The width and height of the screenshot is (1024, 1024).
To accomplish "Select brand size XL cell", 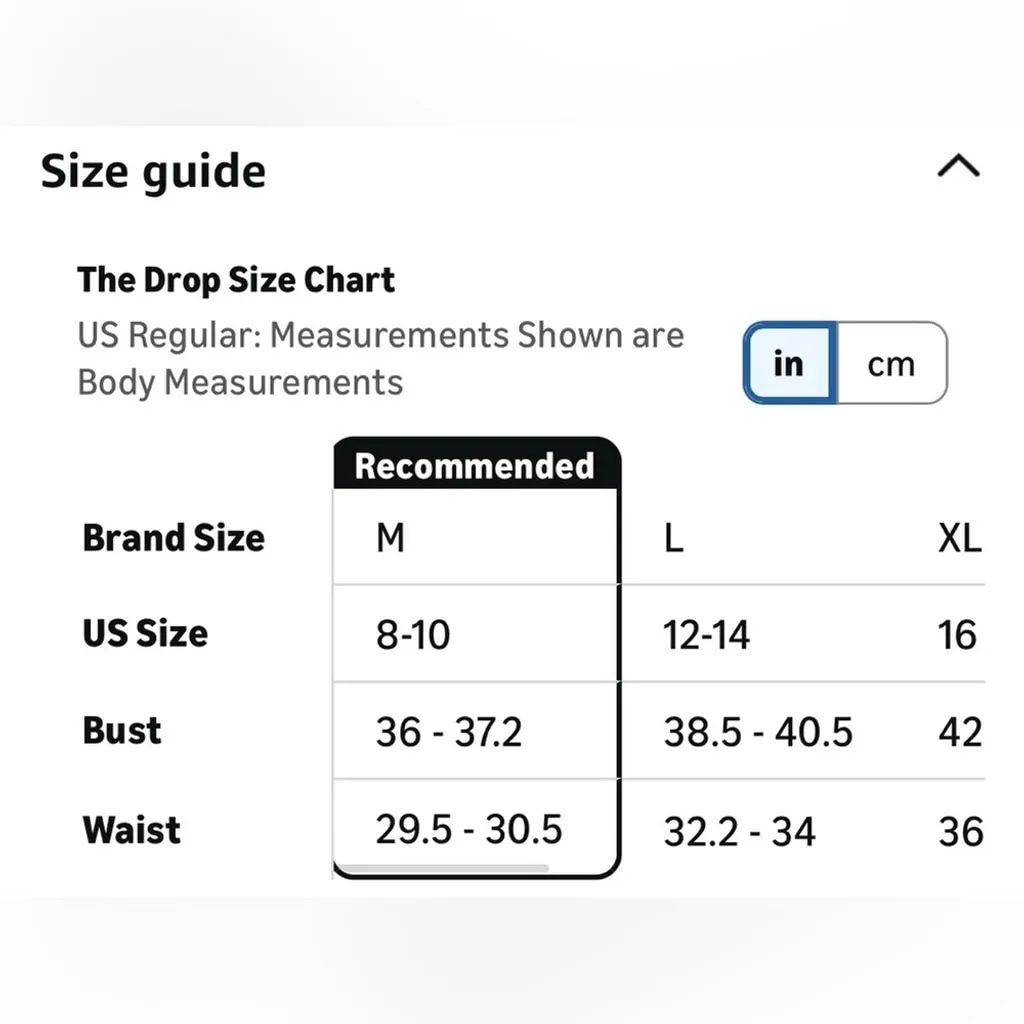I will pyautogui.click(x=959, y=538).
